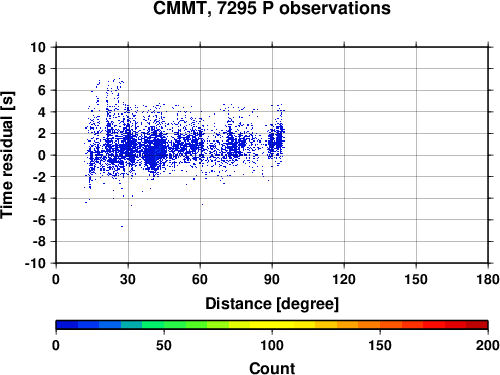Click y-axis tick label '4'
The image size is (500, 375).
(42, 112)
